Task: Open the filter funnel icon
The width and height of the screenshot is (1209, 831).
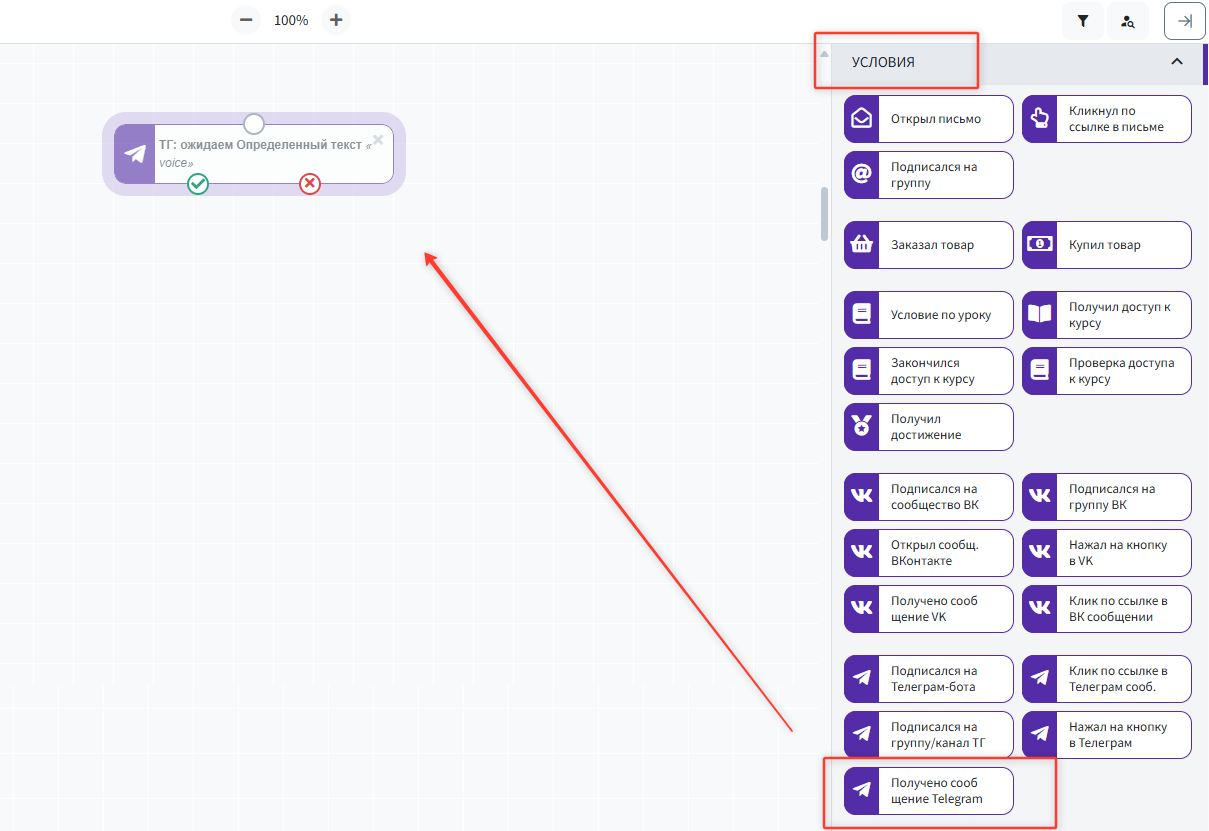Action: click(x=1083, y=21)
